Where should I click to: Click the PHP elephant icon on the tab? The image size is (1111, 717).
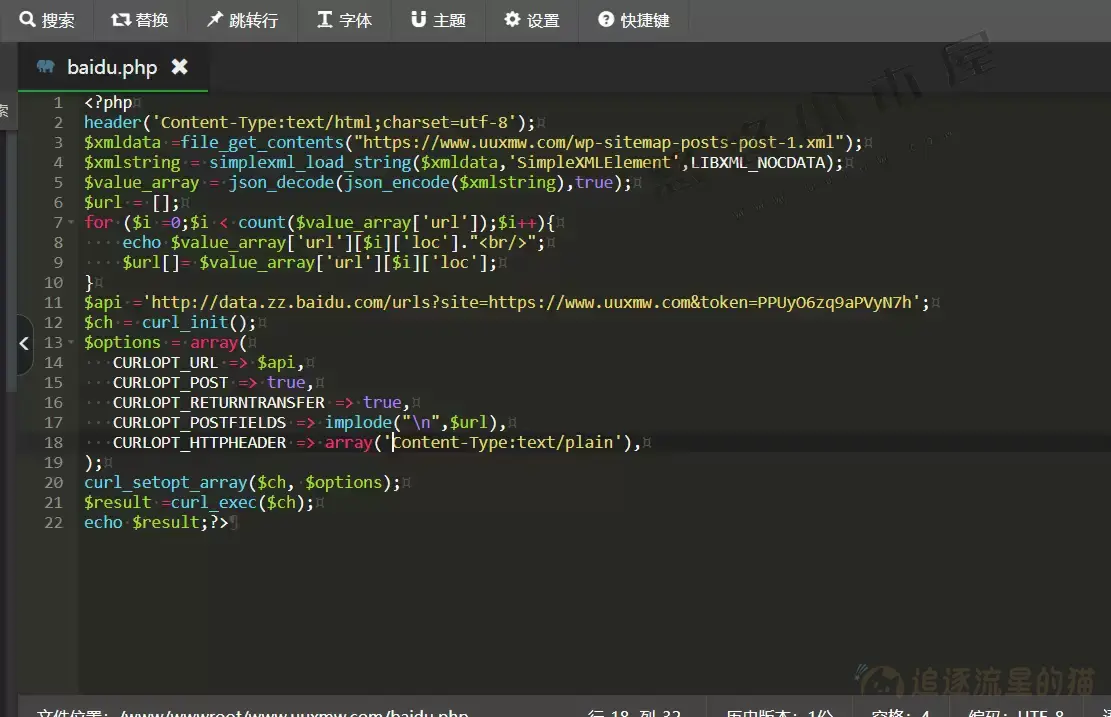46,67
